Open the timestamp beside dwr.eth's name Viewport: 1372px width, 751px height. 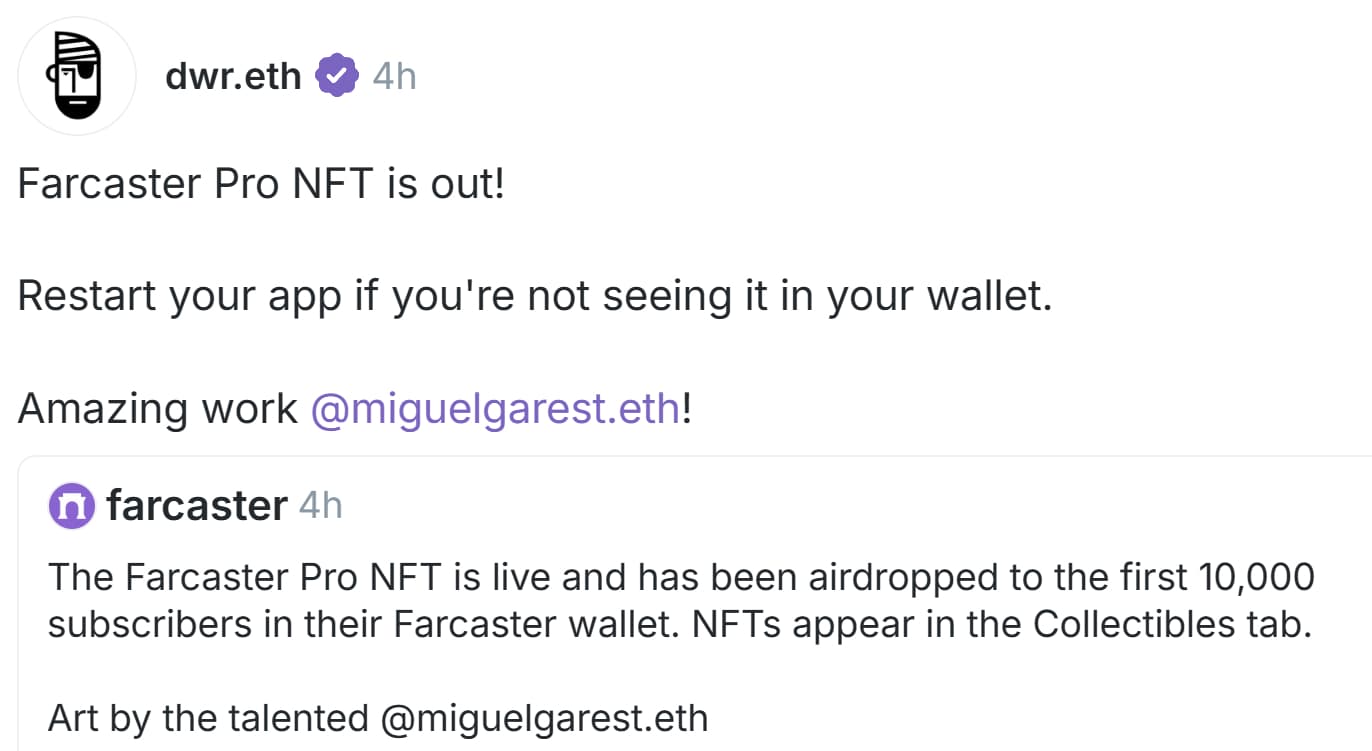(394, 76)
